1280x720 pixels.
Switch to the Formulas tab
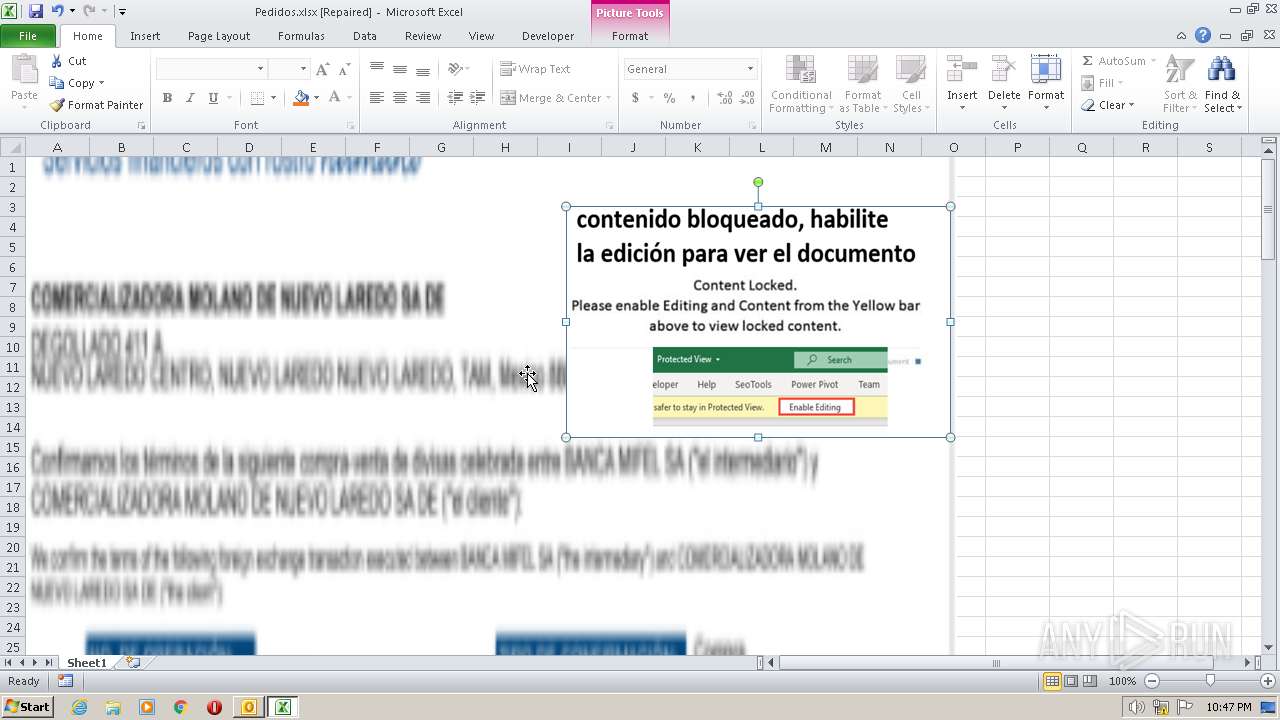(301, 36)
